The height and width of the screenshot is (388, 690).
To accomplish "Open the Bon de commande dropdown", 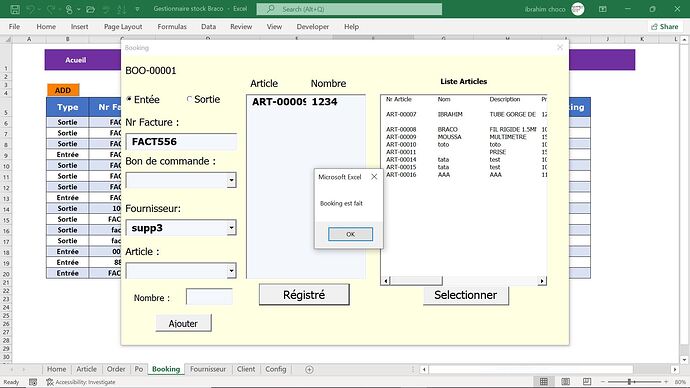I will point(231,180).
